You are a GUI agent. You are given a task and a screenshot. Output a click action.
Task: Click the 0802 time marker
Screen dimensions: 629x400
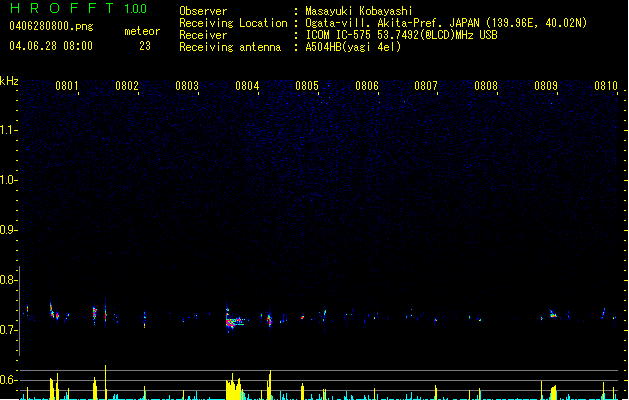tap(127, 86)
